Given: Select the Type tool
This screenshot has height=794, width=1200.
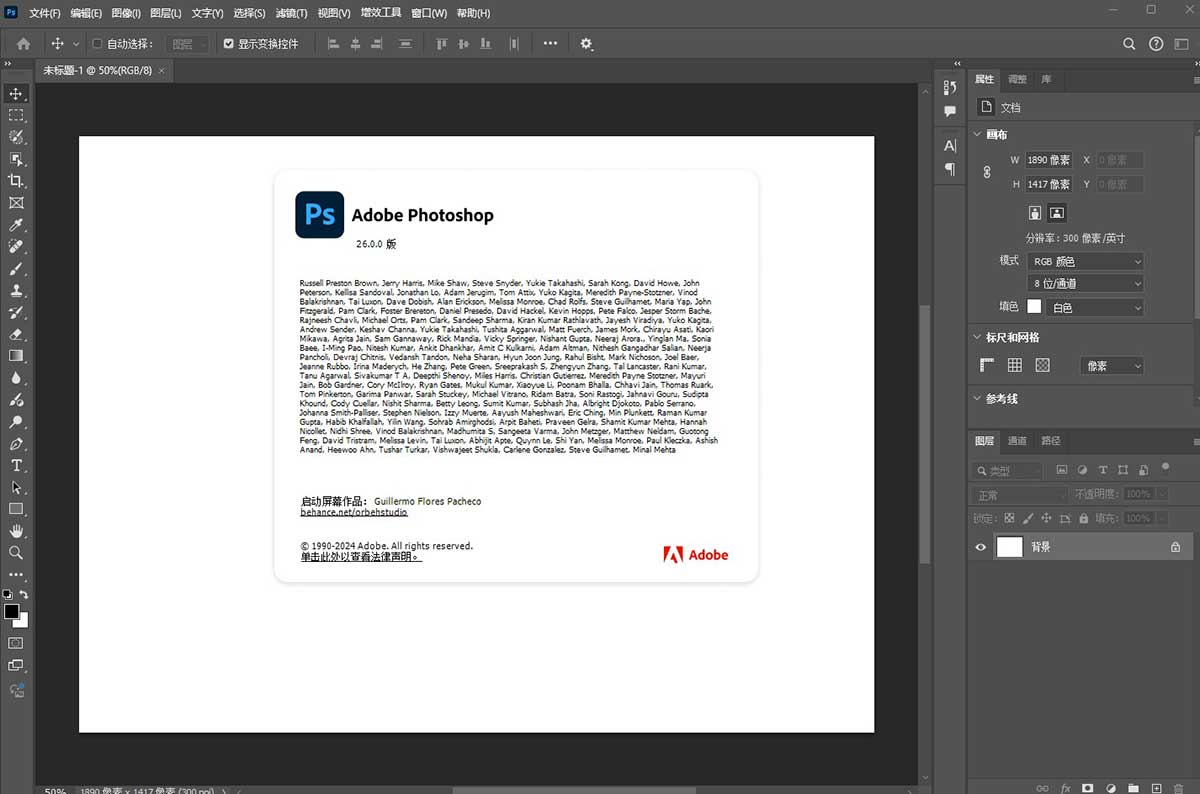Looking at the screenshot, I should coord(16,466).
